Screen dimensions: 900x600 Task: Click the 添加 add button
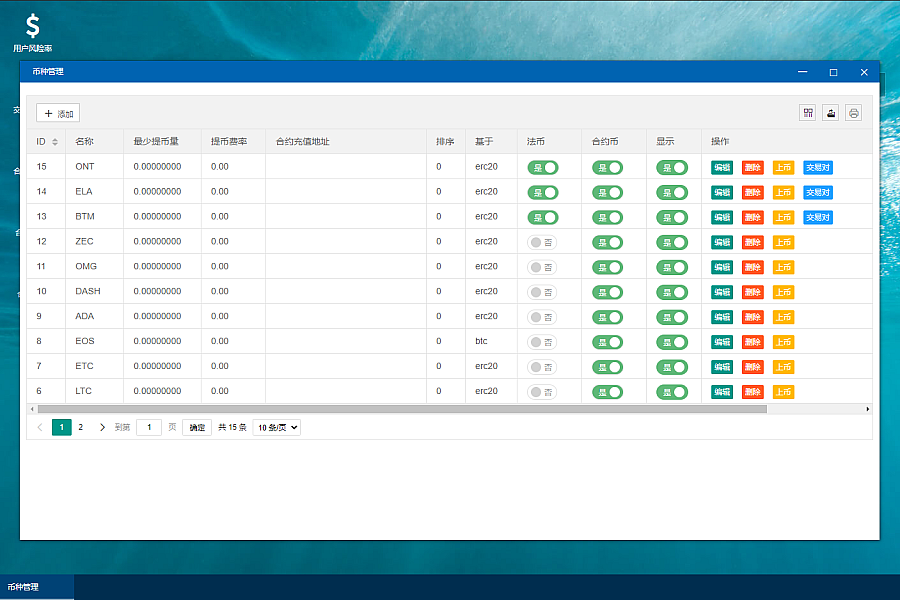click(58, 113)
